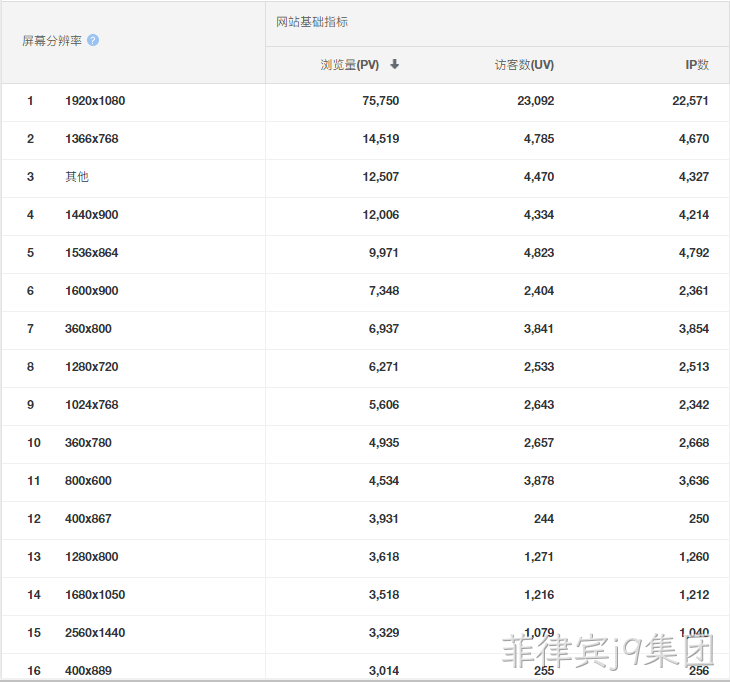Select the 1280x720 resolution row
The height and width of the screenshot is (682, 730).
click(x=365, y=367)
